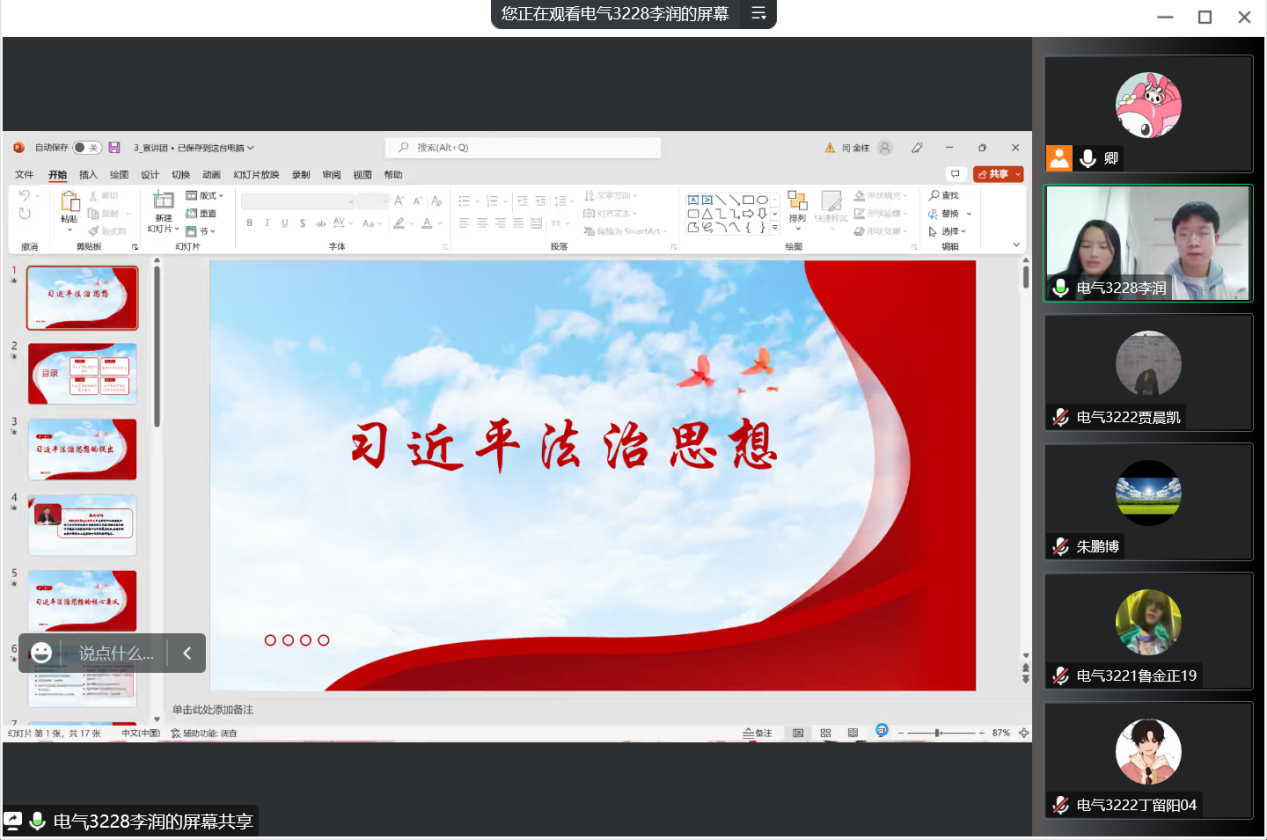Open the Arrange (排列) shapes tool
Image resolution: width=1267 pixels, height=840 pixels.
coord(797,203)
